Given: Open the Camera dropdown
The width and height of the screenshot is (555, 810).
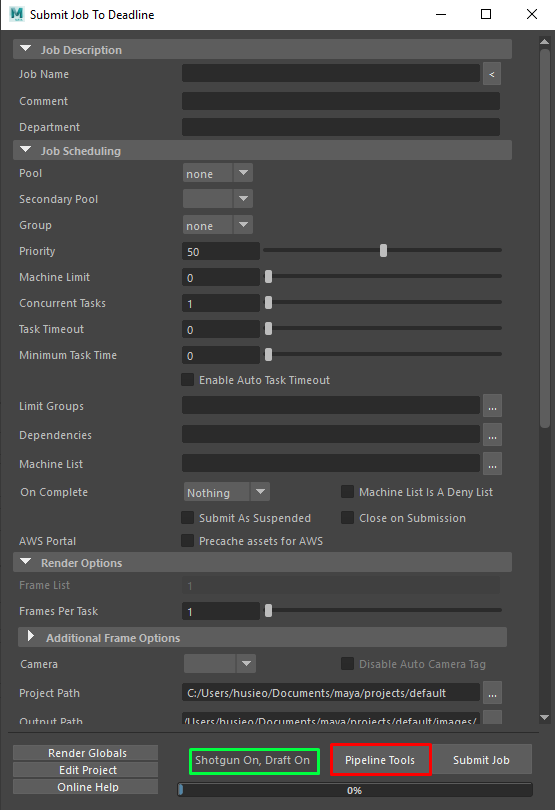Looking at the screenshot, I should click(220, 664).
